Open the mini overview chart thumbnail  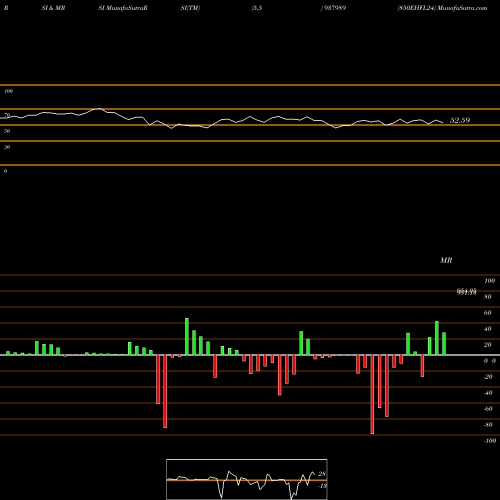pos(247,479)
